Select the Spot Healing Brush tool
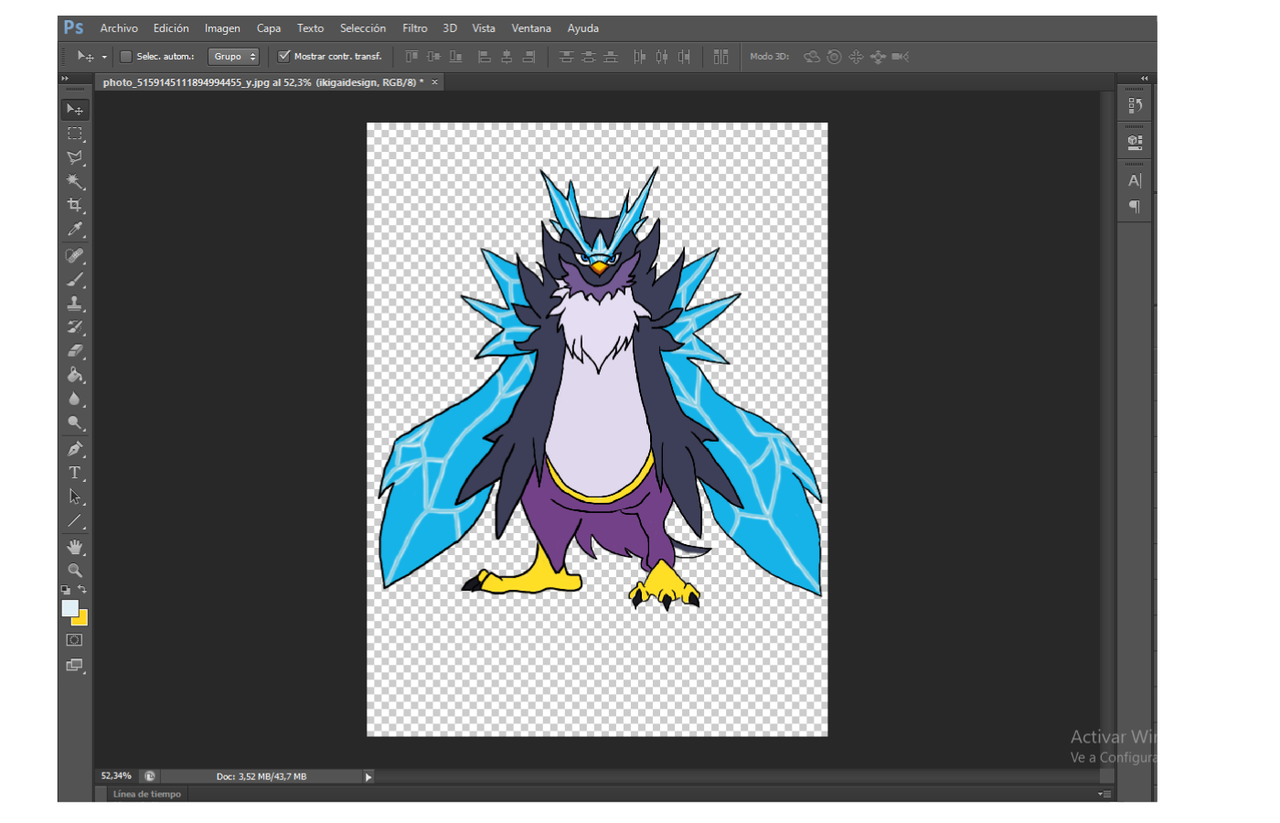The height and width of the screenshot is (823, 1280). tap(75, 256)
